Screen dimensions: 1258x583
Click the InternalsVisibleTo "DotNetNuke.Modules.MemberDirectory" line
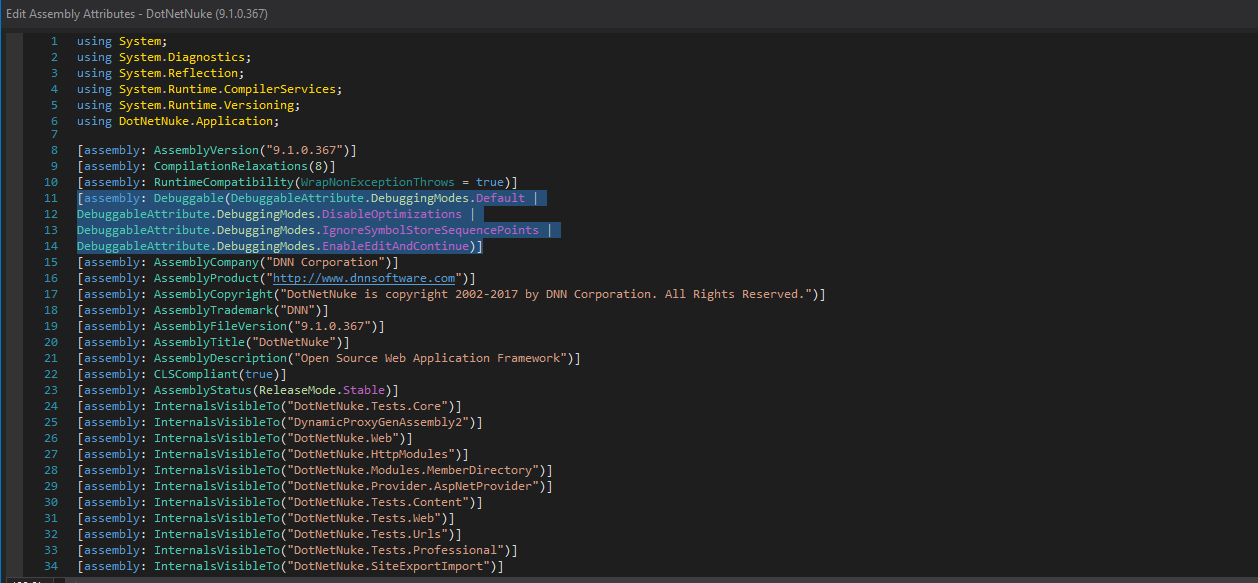(x=315, y=470)
